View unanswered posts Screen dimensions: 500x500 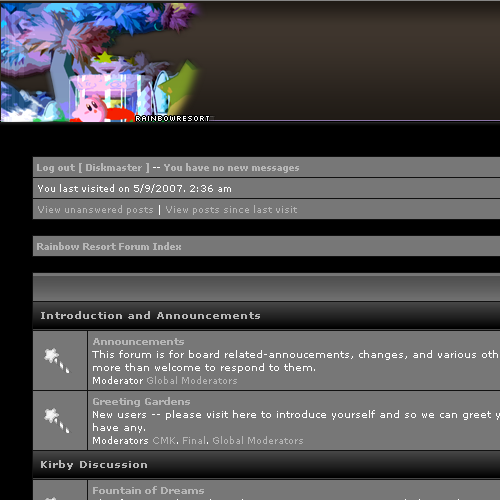95,209
